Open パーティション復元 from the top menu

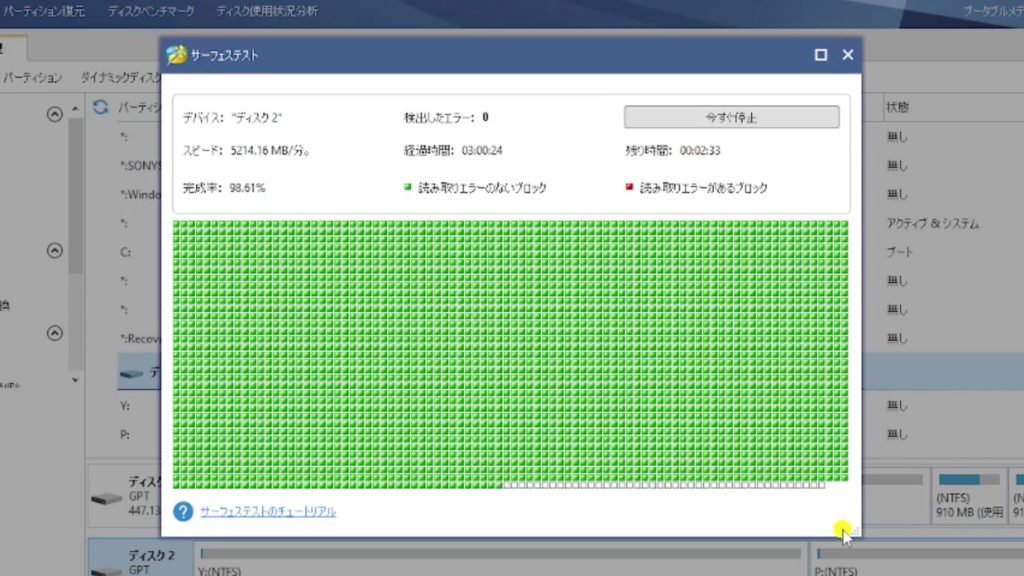coord(45,12)
